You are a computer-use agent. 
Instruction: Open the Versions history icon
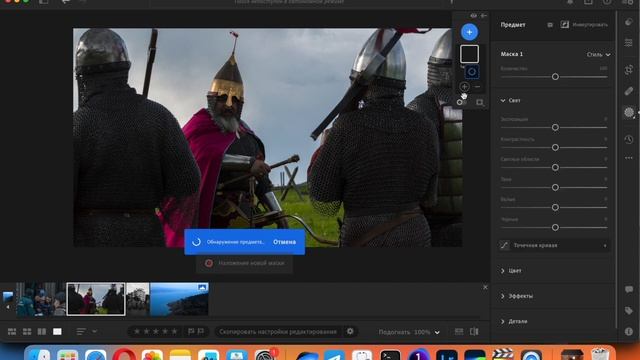coord(629,139)
